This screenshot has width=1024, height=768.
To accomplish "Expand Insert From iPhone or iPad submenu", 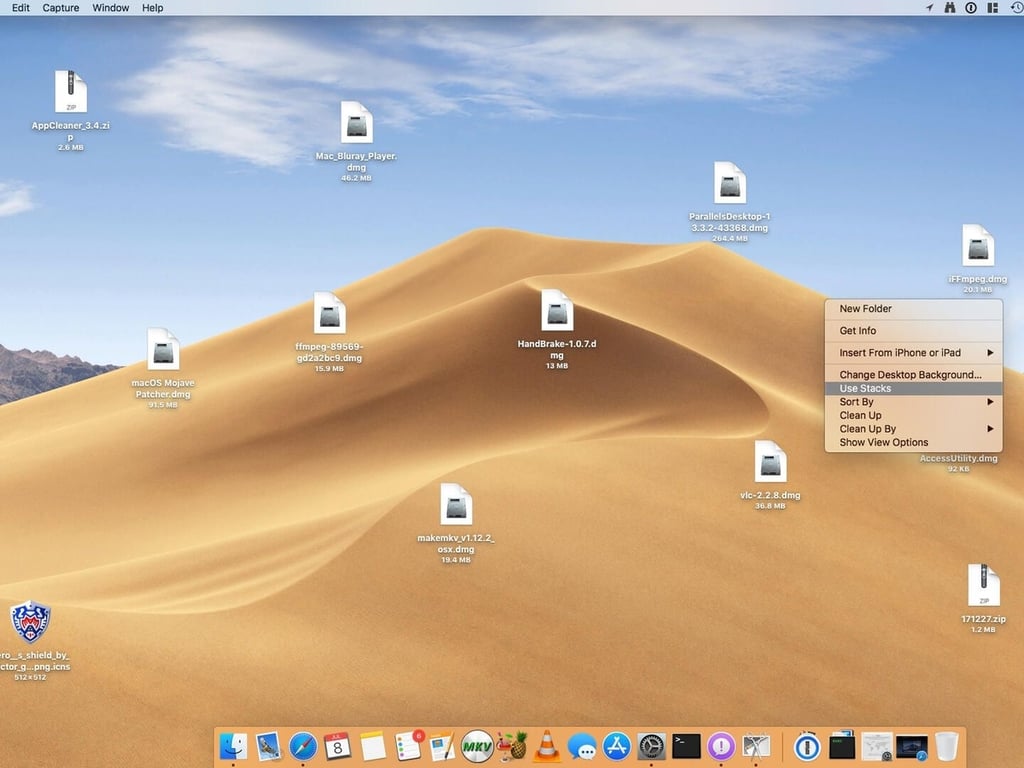I will (913, 353).
